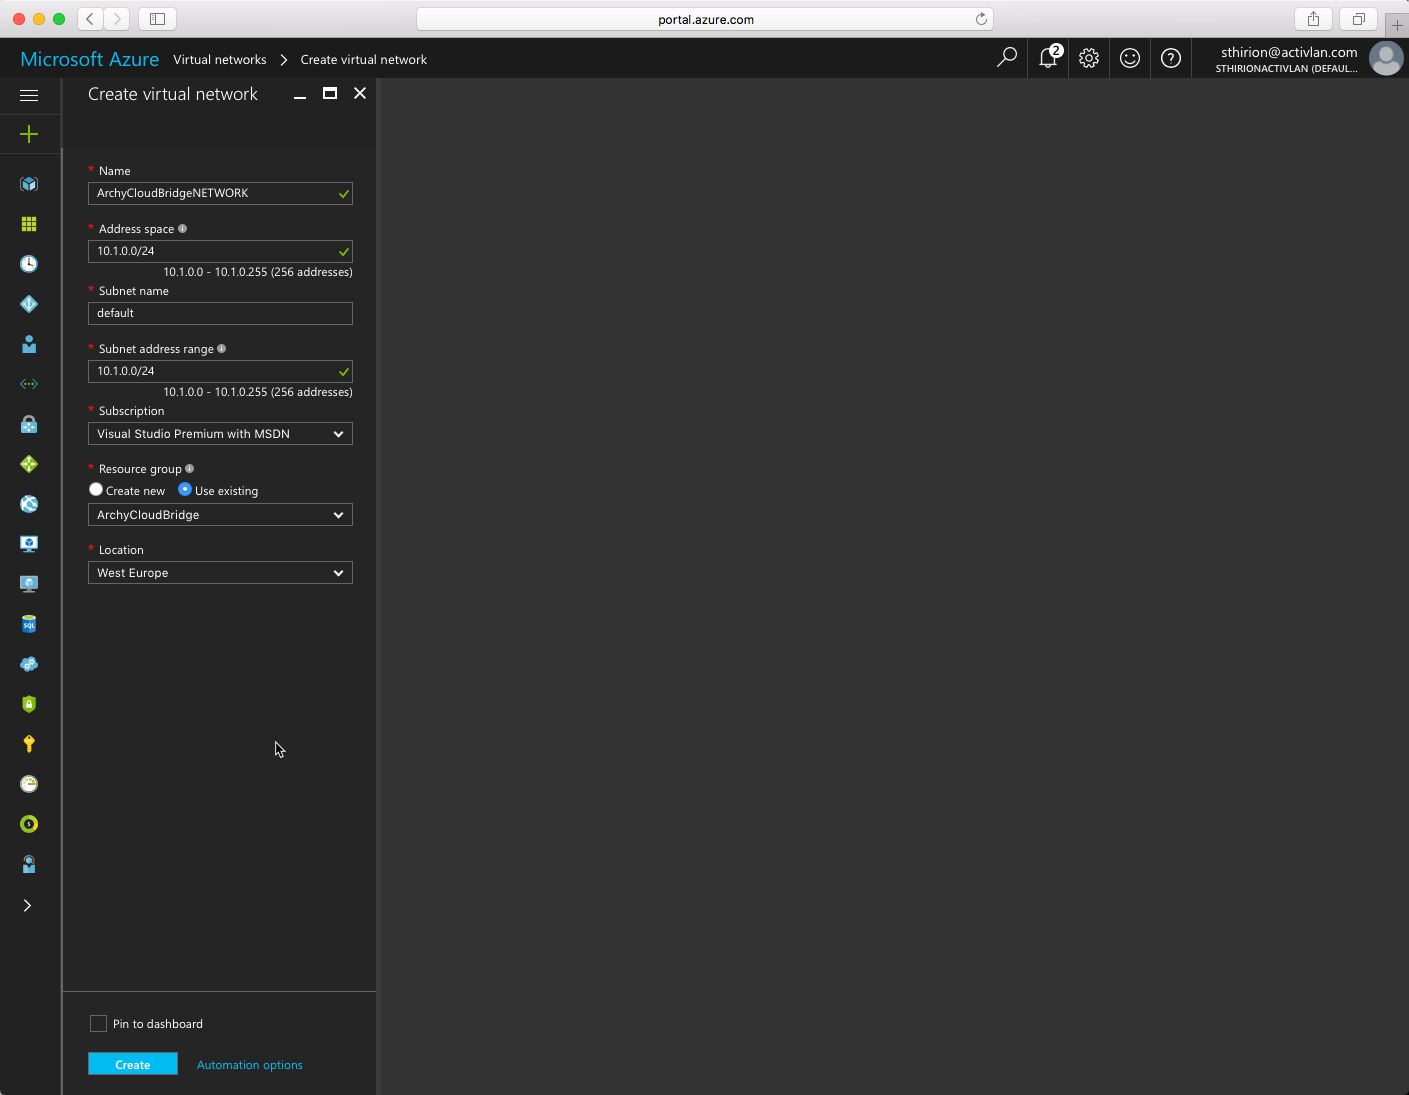Open SQL databases icon in sidebar
The height and width of the screenshot is (1095, 1409).
coord(29,624)
